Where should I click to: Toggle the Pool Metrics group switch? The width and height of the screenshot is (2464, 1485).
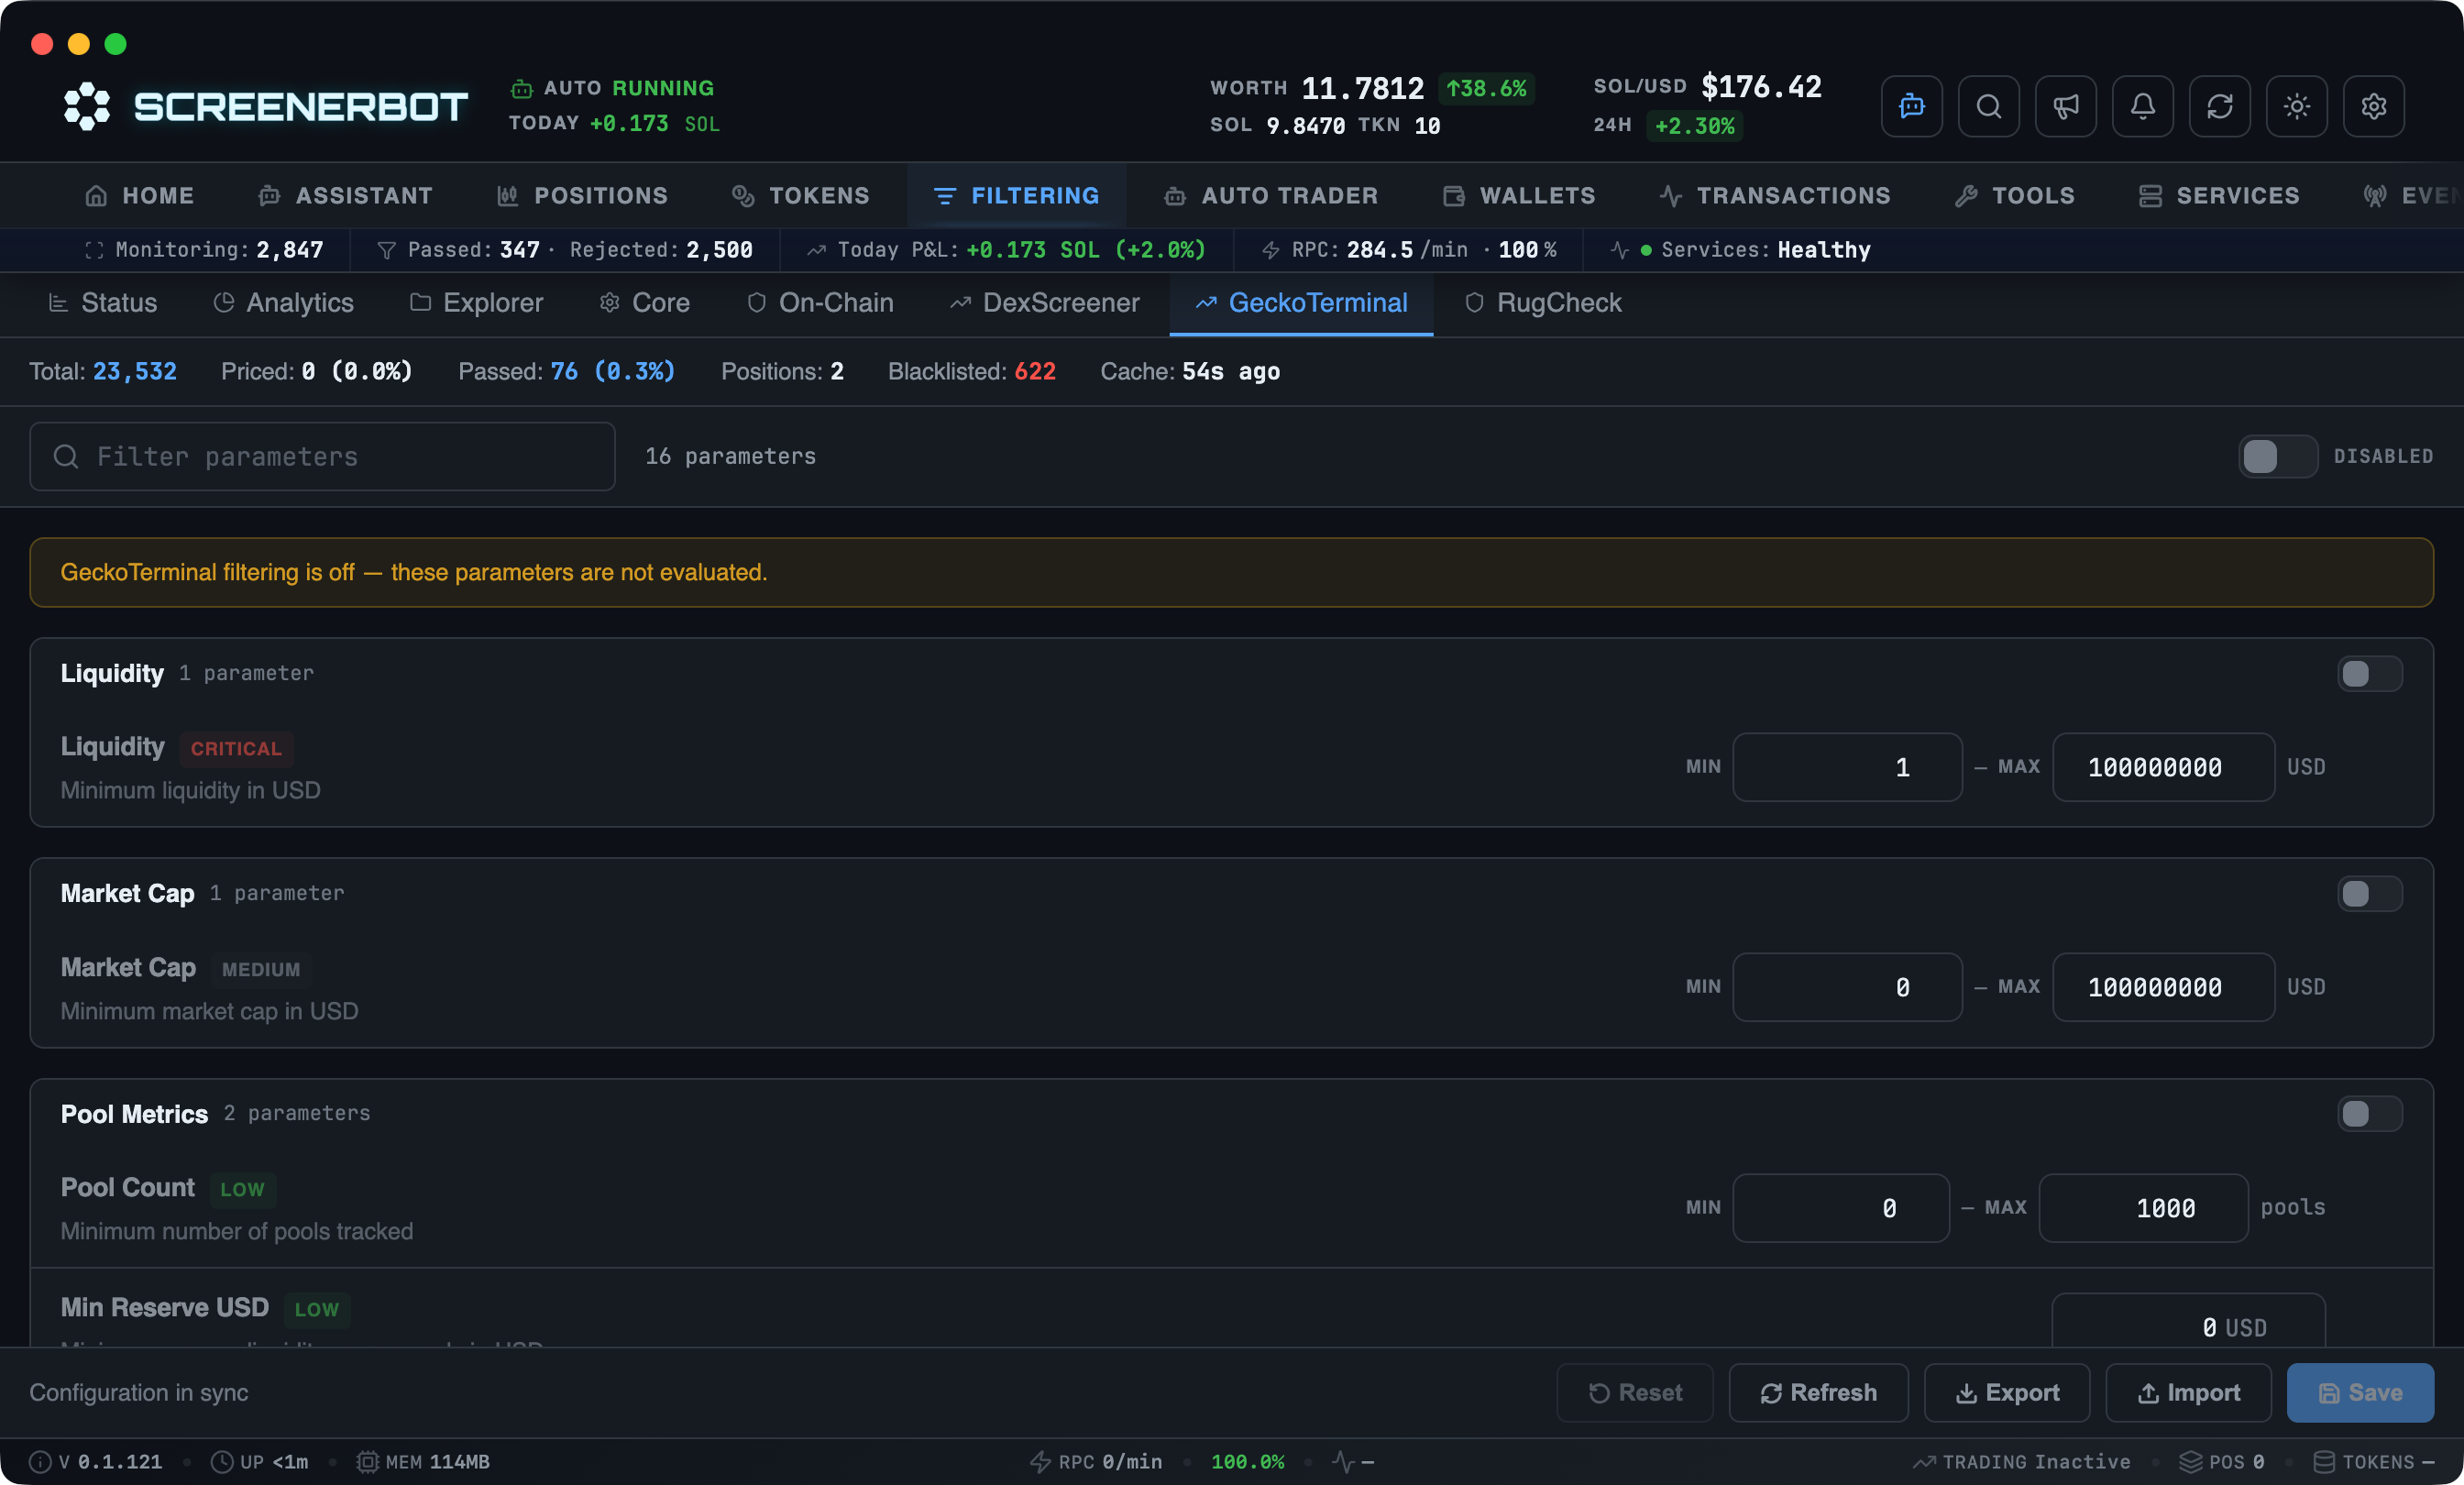[2369, 1113]
